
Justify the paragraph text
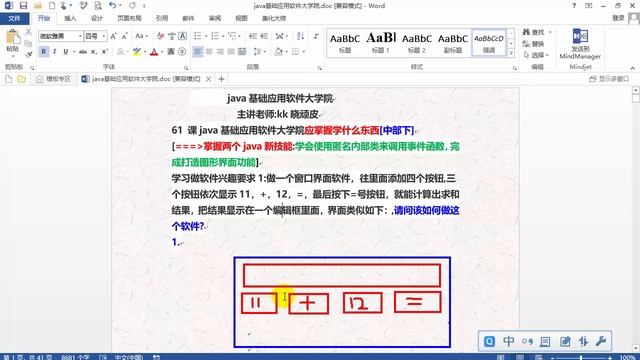231,51
